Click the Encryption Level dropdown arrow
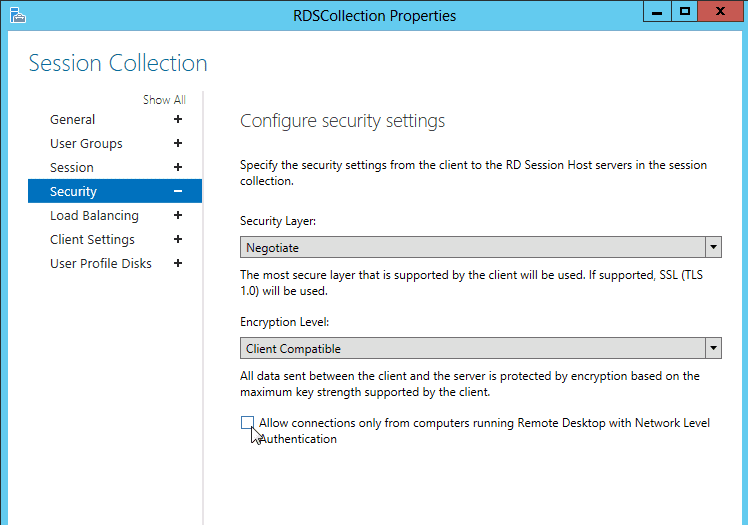 coord(713,348)
